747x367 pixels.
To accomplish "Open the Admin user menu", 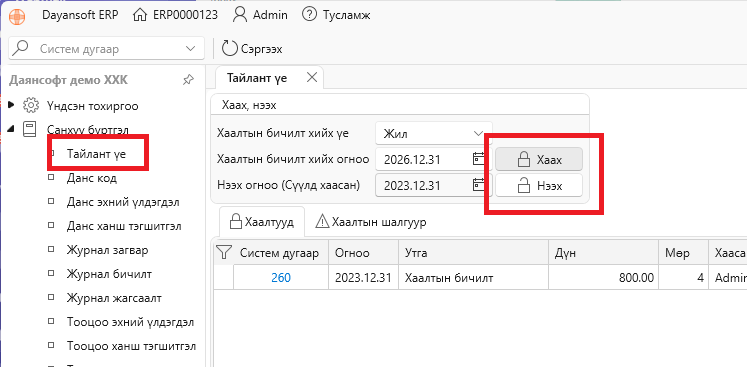I will pyautogui.click(x=260, y=15).
